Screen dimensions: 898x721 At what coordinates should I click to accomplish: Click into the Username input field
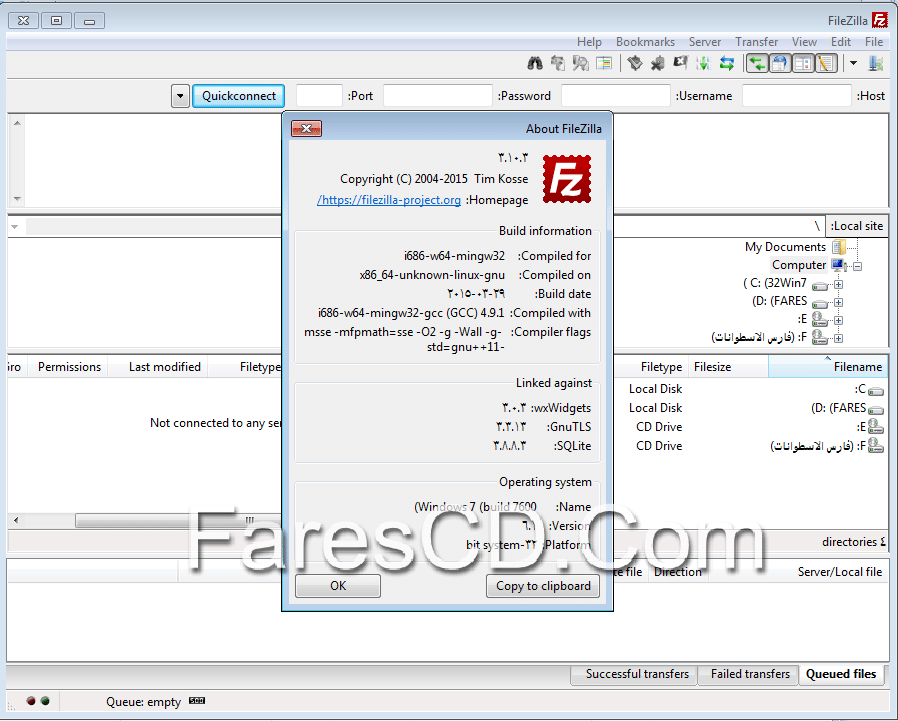(615, 96)
